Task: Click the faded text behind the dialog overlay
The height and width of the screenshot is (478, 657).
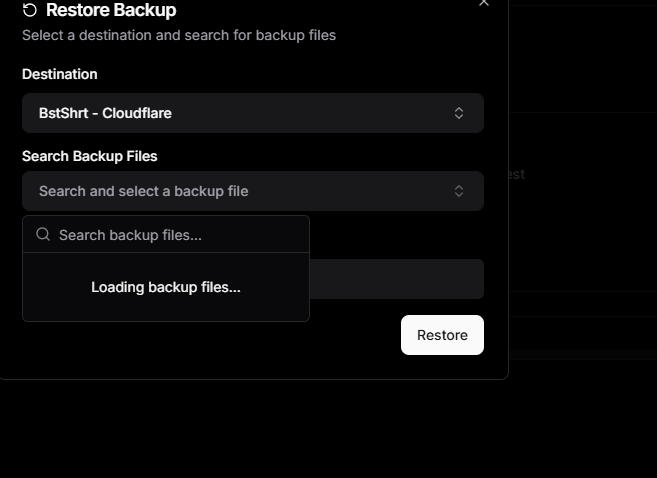Action: click(x=517, y=174)
